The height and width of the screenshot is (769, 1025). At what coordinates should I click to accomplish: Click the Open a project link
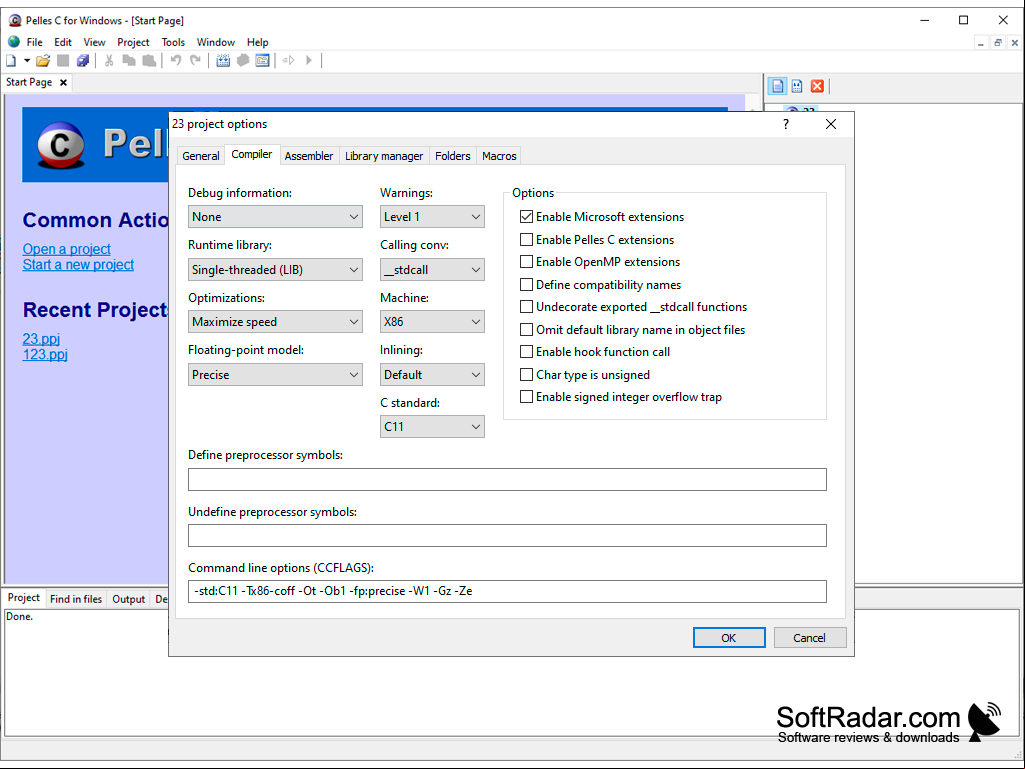coord(67,249)
